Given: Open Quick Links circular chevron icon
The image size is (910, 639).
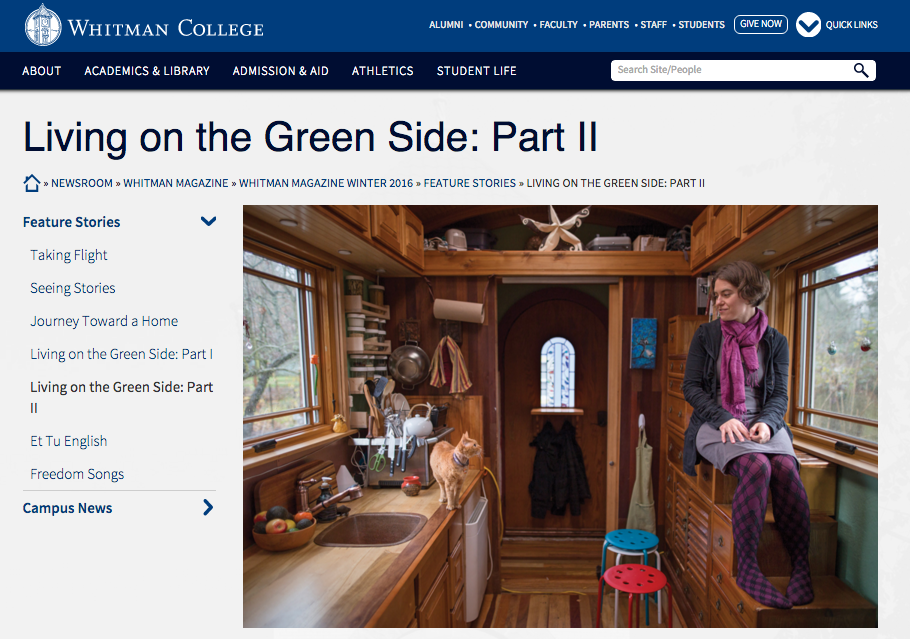Looking at the screenshot, I should tap(808, 25).
